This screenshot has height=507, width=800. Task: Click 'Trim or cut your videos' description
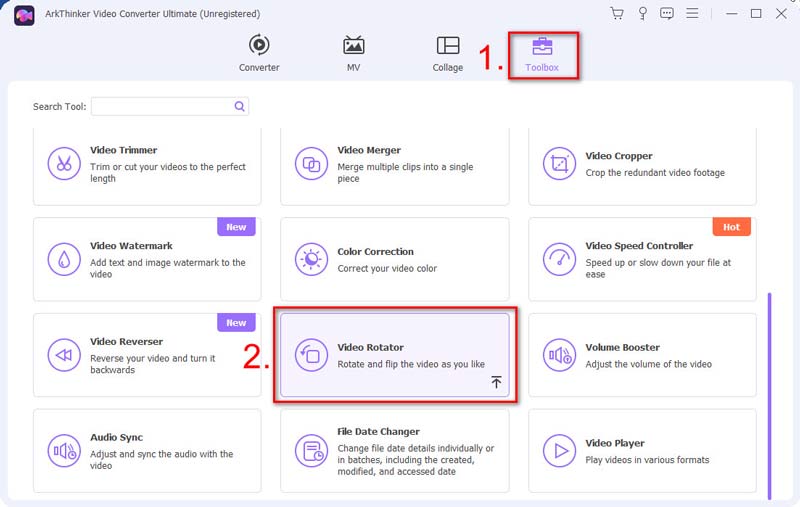(x=168, y=172)
